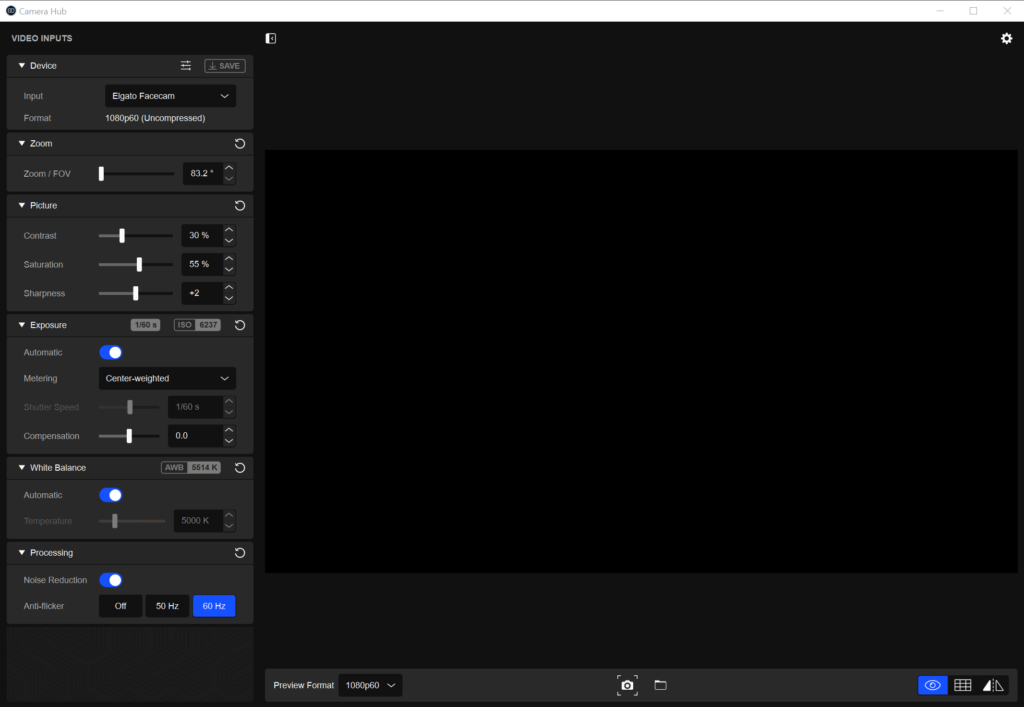The height and width of the screenshot is (707, 1024).
Task: Click the Sharpness slider handle
Action: click(136, 293)
